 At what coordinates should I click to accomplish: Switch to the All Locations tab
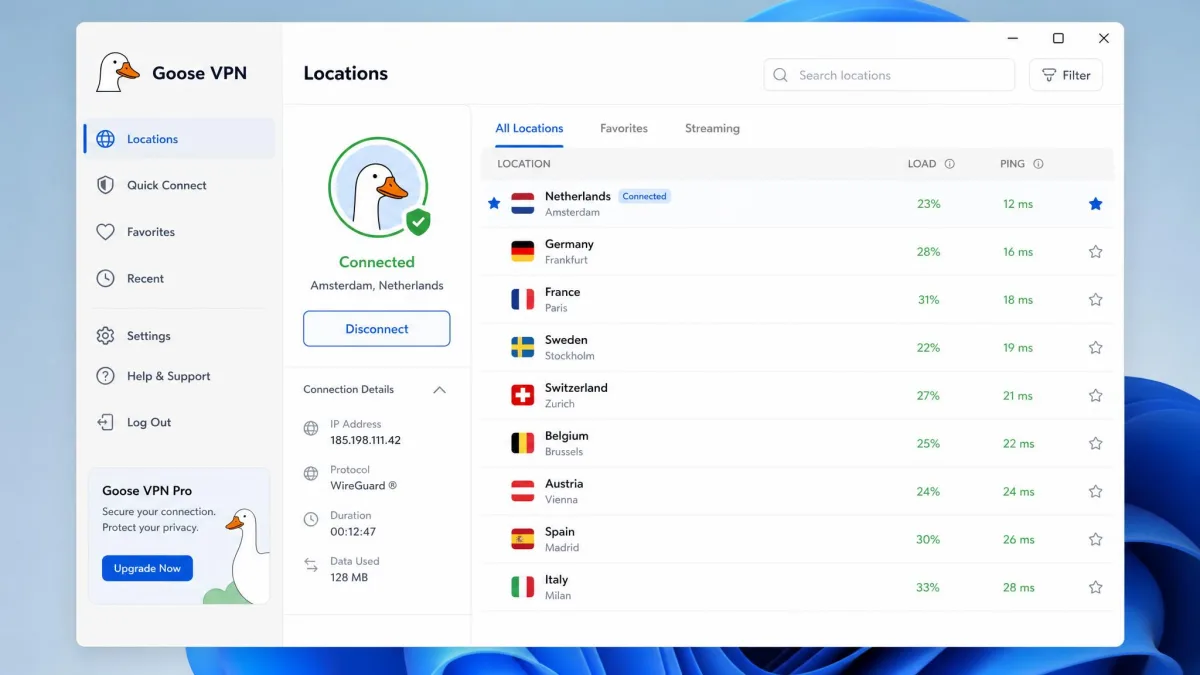[x=529, y=129]
